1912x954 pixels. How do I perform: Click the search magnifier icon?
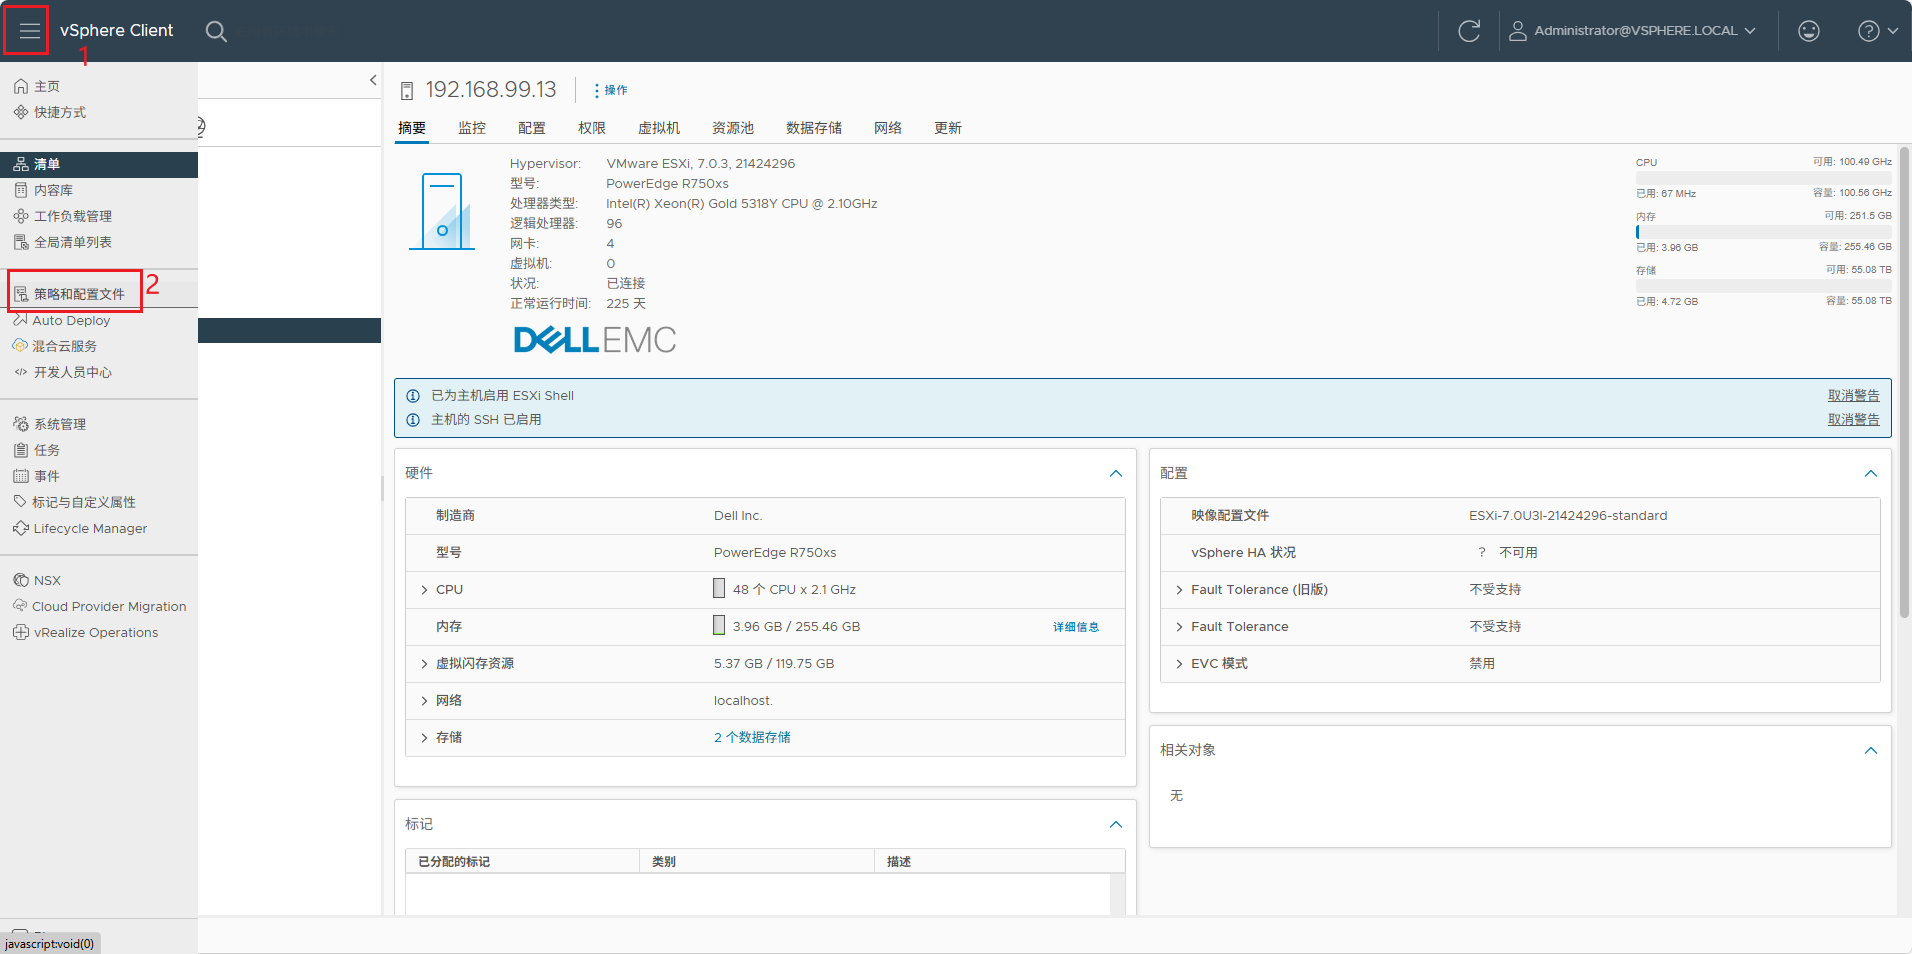[216, 31]
